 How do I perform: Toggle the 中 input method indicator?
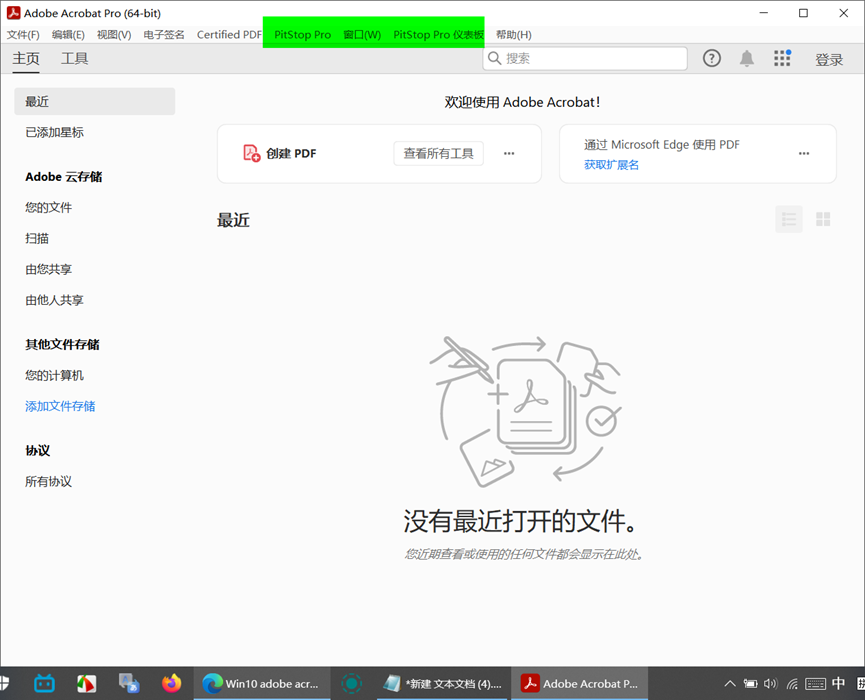click(x=838, y=683)
